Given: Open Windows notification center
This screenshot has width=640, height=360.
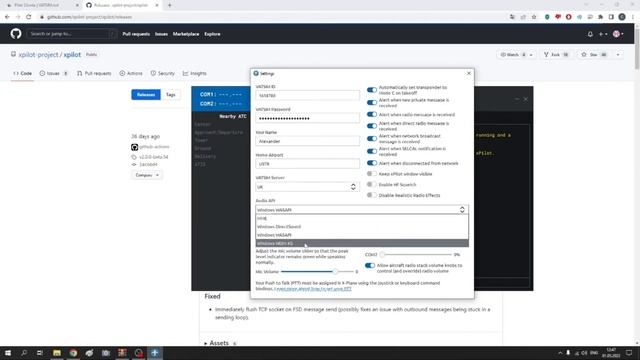Looking at the screenshot, I should coord(629,353).
